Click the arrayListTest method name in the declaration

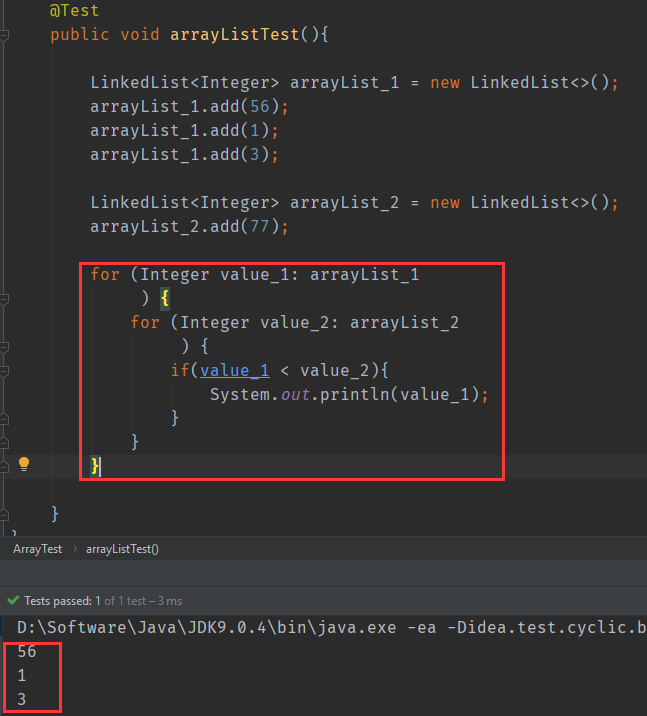[x=234, y=35]
